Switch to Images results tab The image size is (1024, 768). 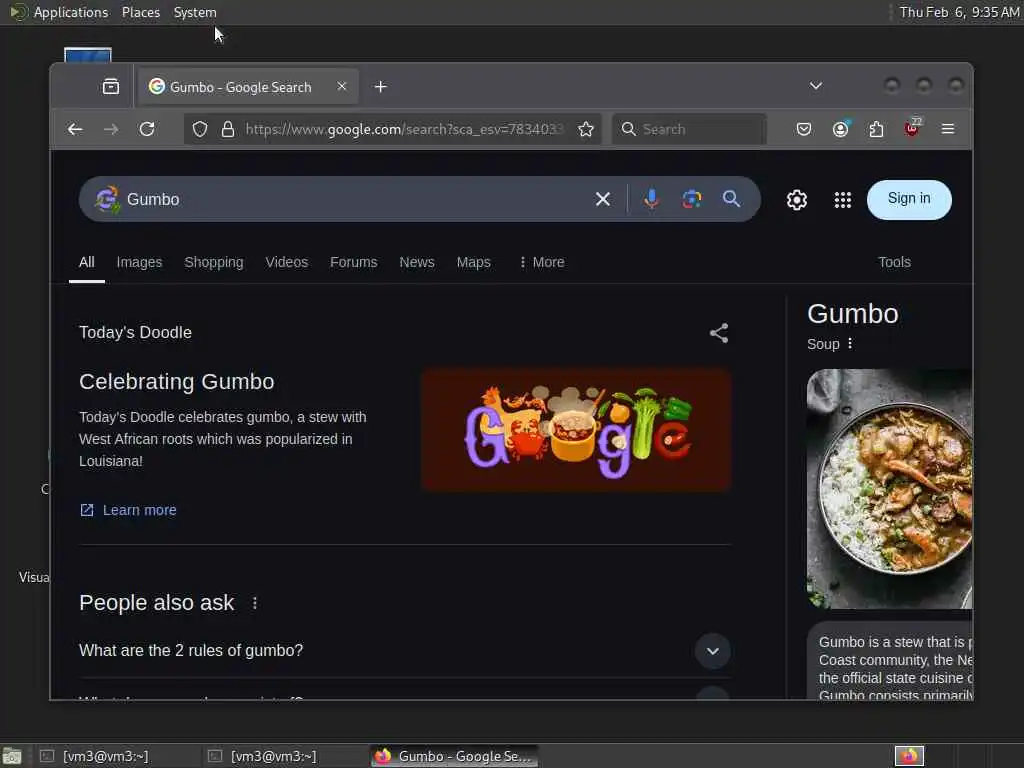(139, 262)
